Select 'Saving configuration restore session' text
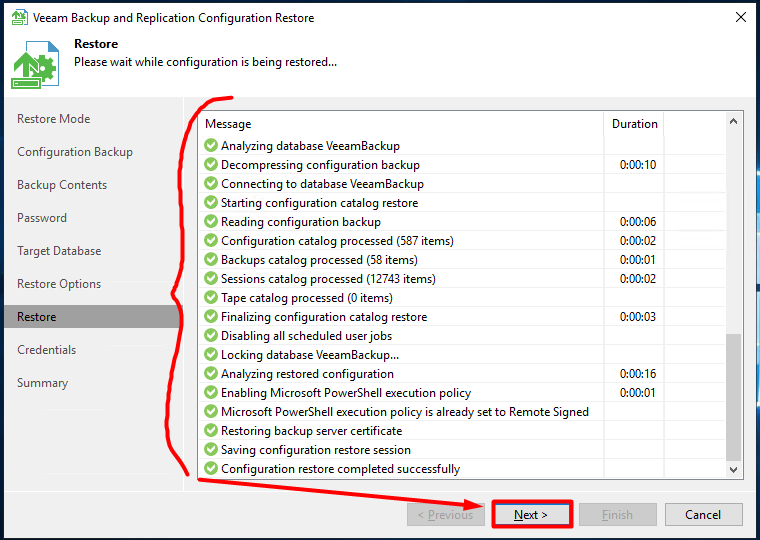760x540 pixels. click(316, 450)
